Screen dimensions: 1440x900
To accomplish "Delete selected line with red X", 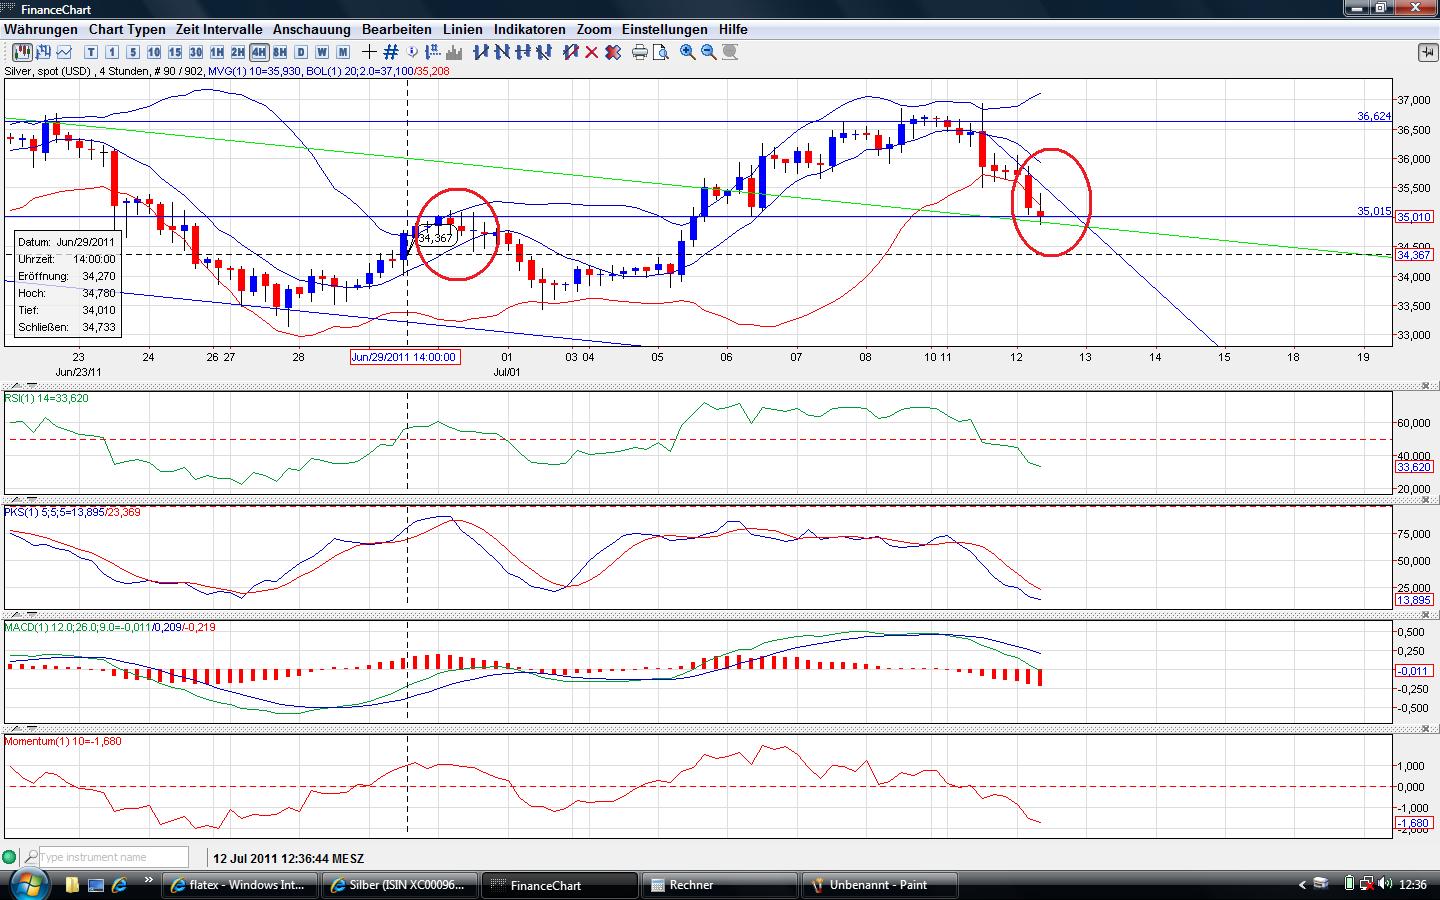I will point(591,52).
